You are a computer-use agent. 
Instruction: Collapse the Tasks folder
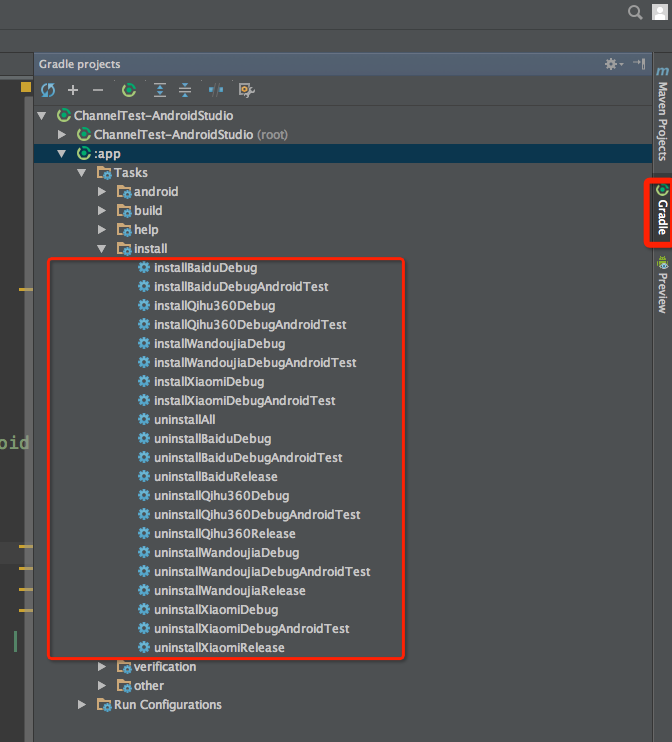[82, 173]
